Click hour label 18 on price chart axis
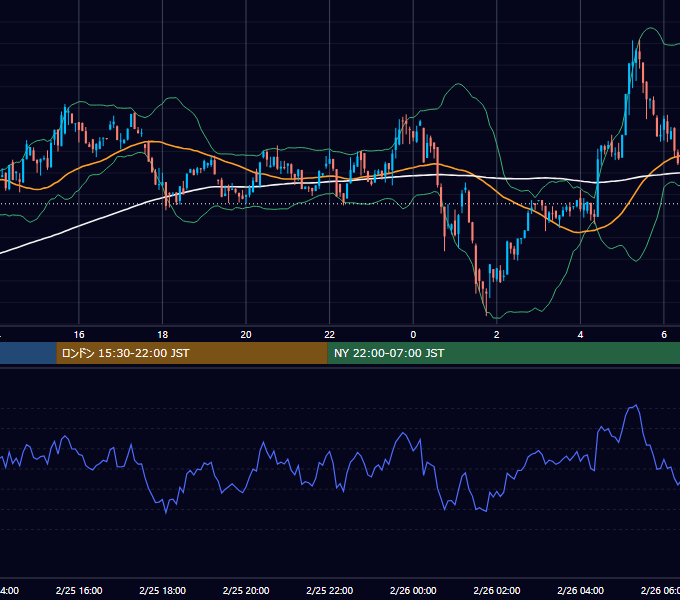This screenshot has width=680, height=600. (x=163, y=335)
